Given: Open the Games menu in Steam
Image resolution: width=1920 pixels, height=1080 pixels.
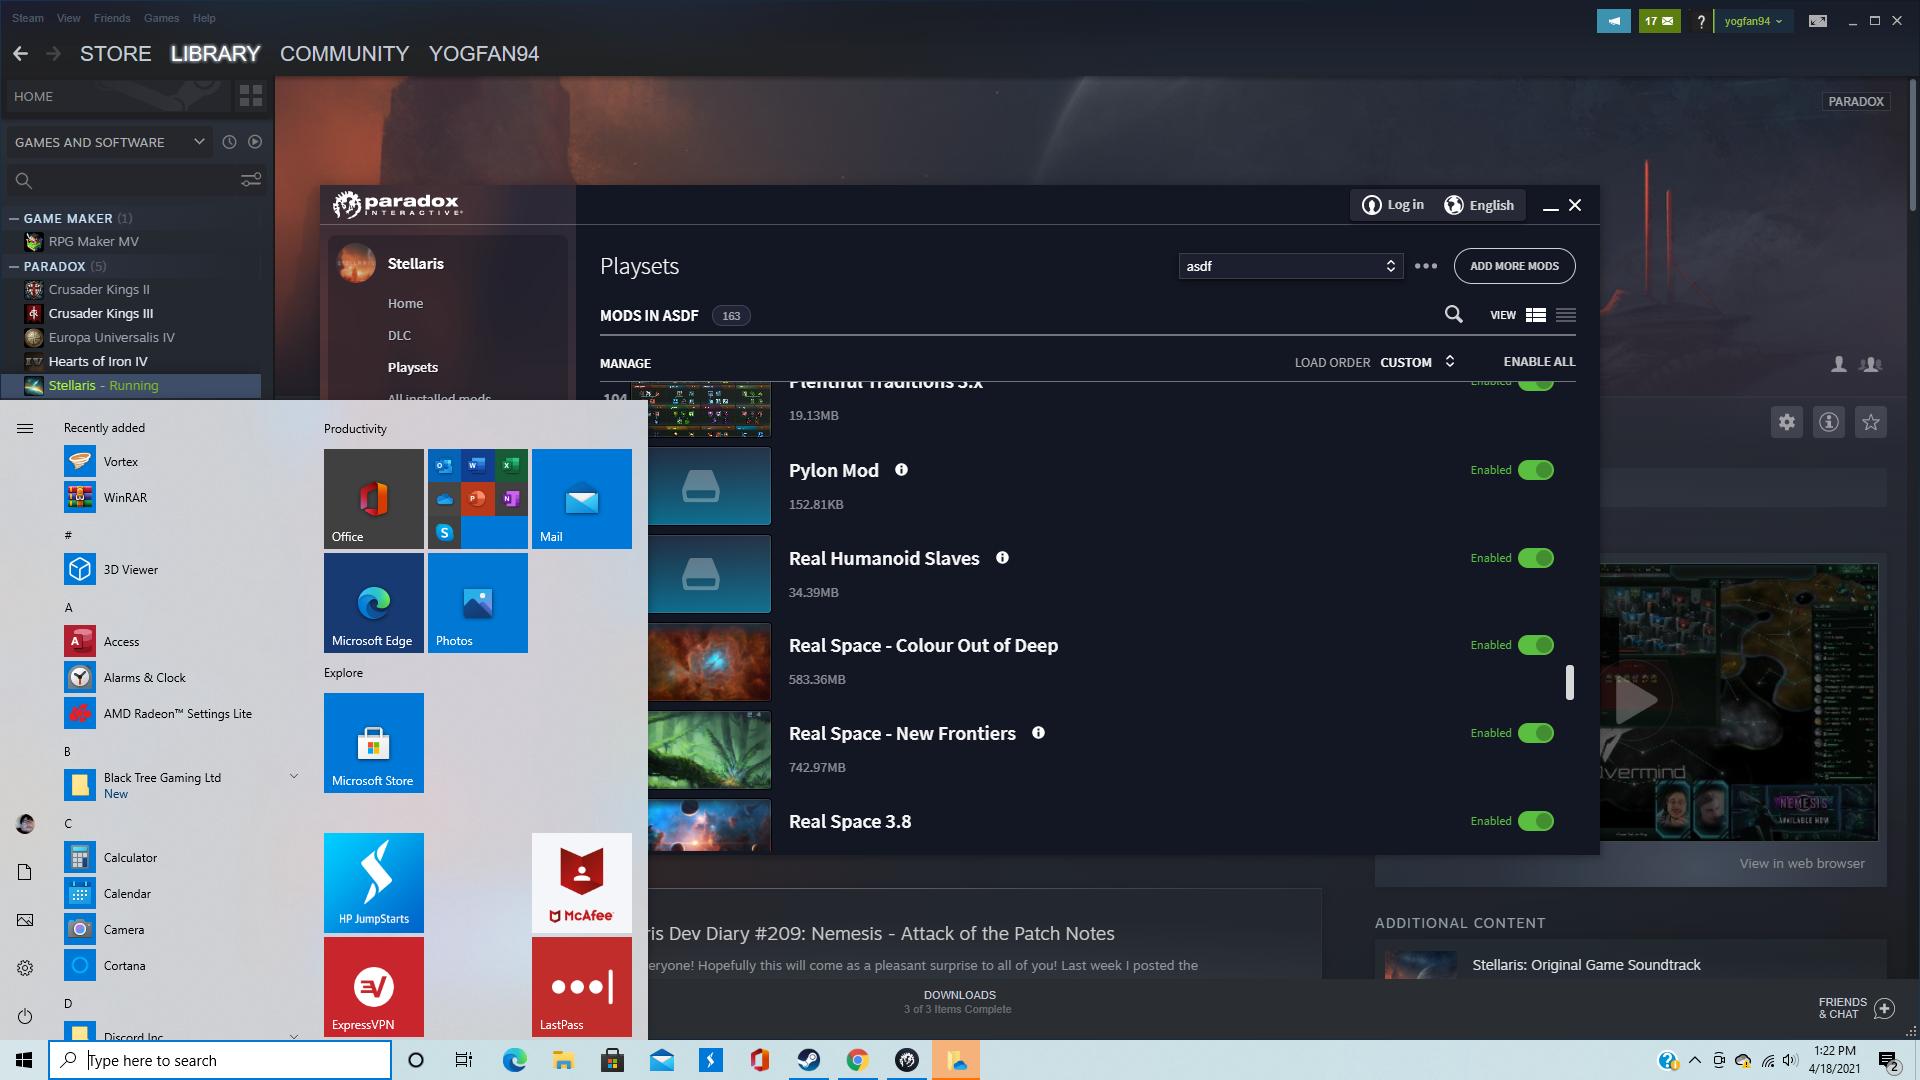Looking at the screenshot, I should coord(161,18).
